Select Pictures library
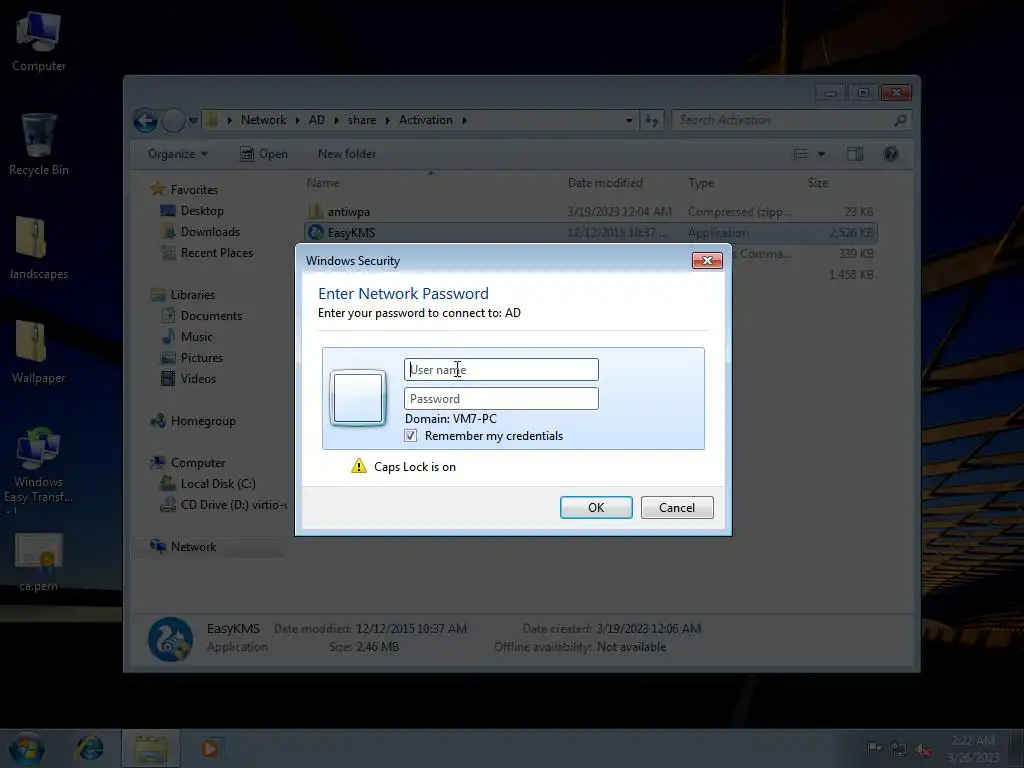The height and width of the screenshot is (768, 1024). pos(202,358)
